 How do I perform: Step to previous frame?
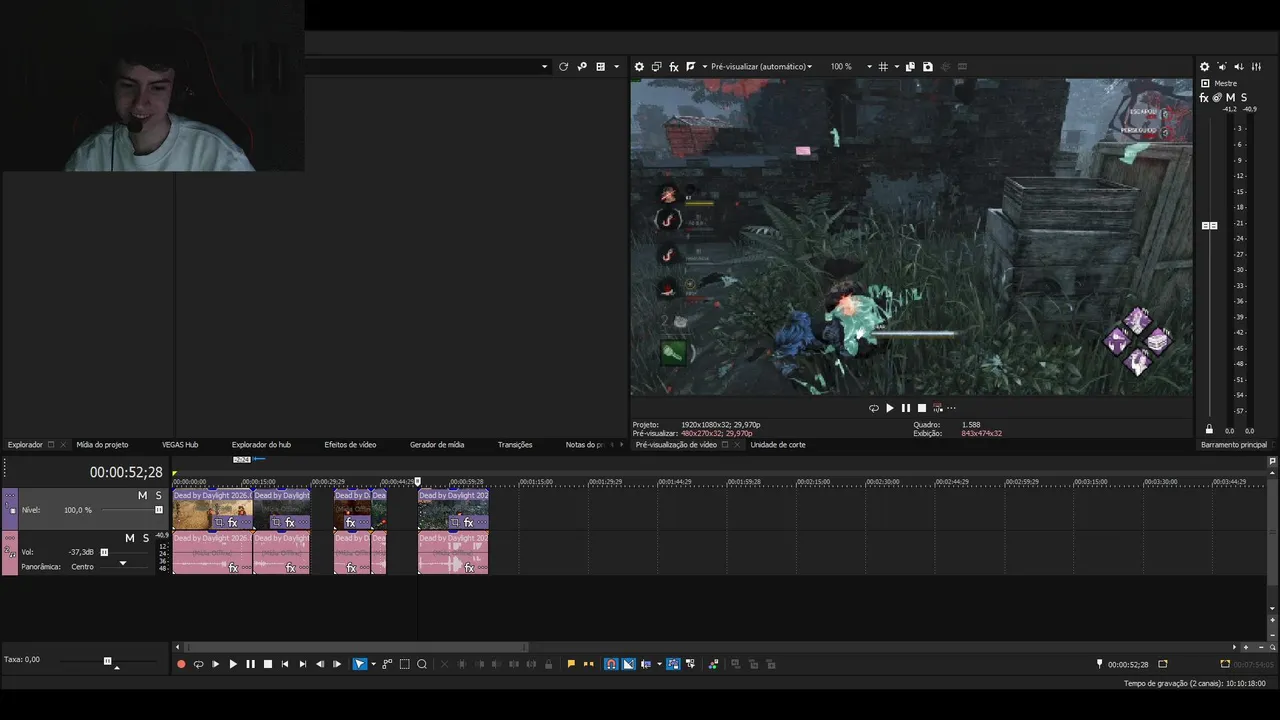[x=320, y=664]
